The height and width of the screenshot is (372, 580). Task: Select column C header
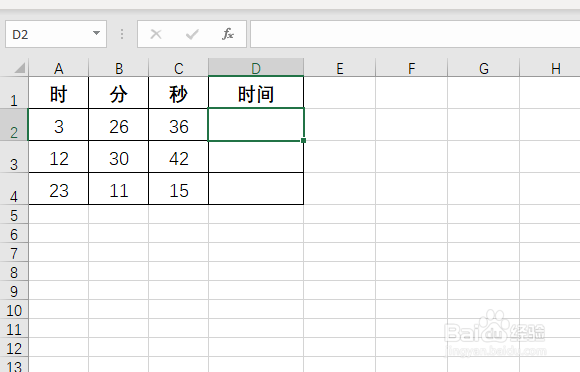coord(178,68)
